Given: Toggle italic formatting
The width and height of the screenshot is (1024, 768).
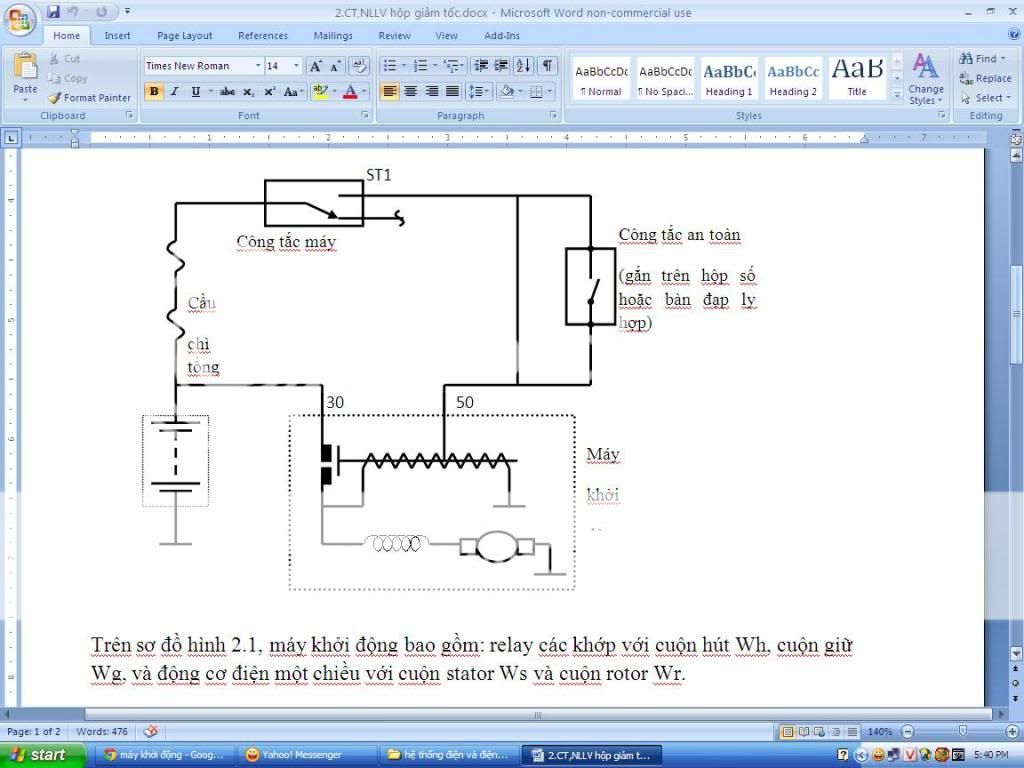Looking at the screenshot, I should 174,91.
